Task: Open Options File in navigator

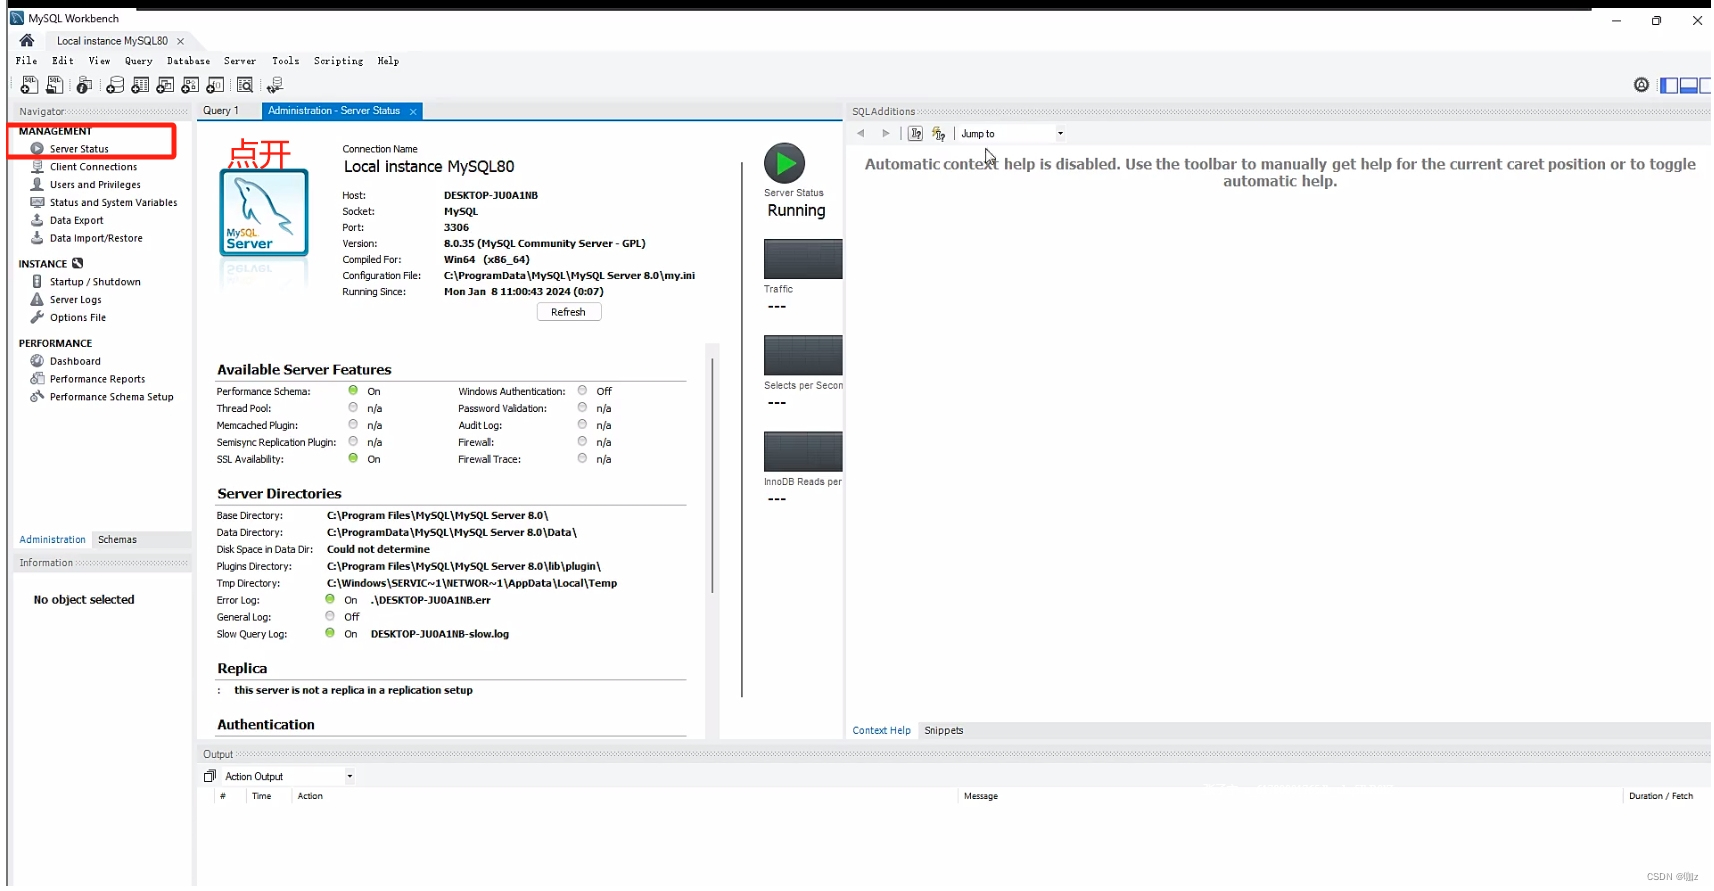Action: (77, 318)
